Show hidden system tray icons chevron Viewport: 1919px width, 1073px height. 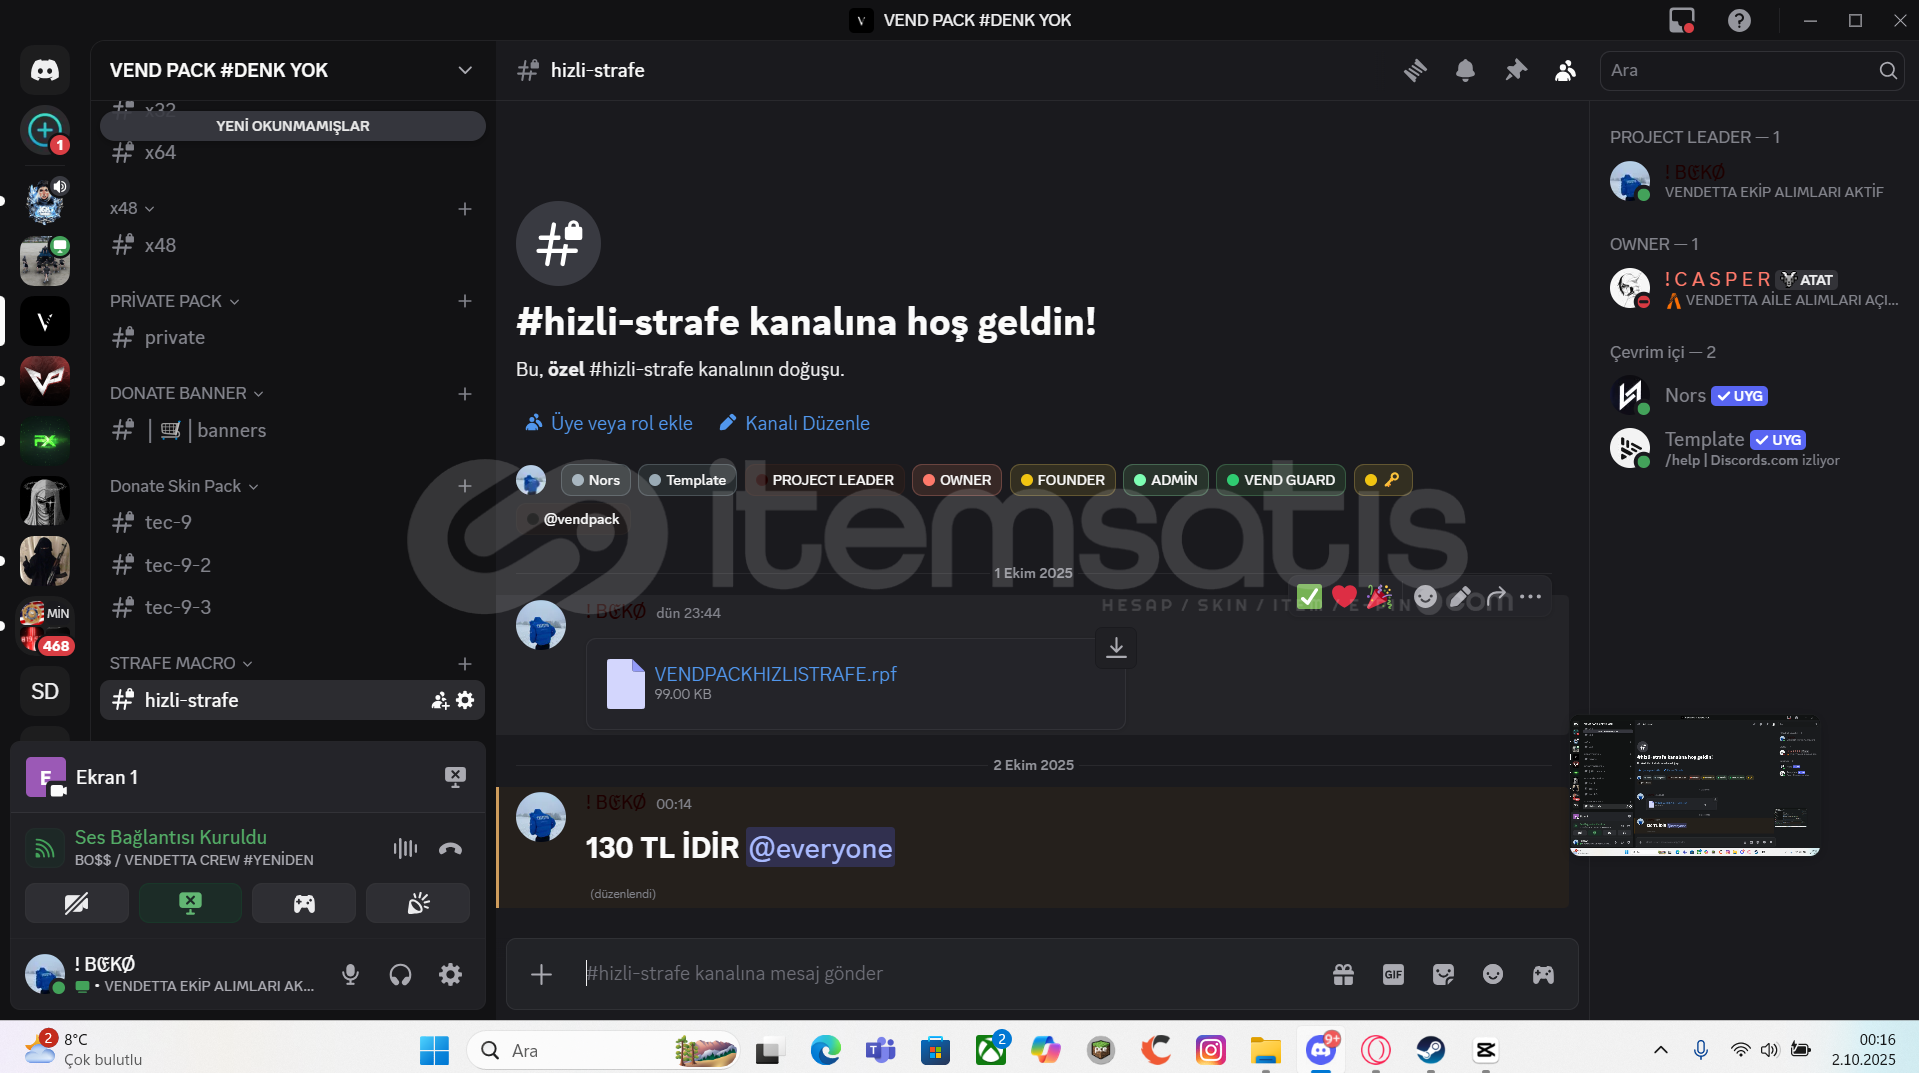click(x=1661, y=1050)
